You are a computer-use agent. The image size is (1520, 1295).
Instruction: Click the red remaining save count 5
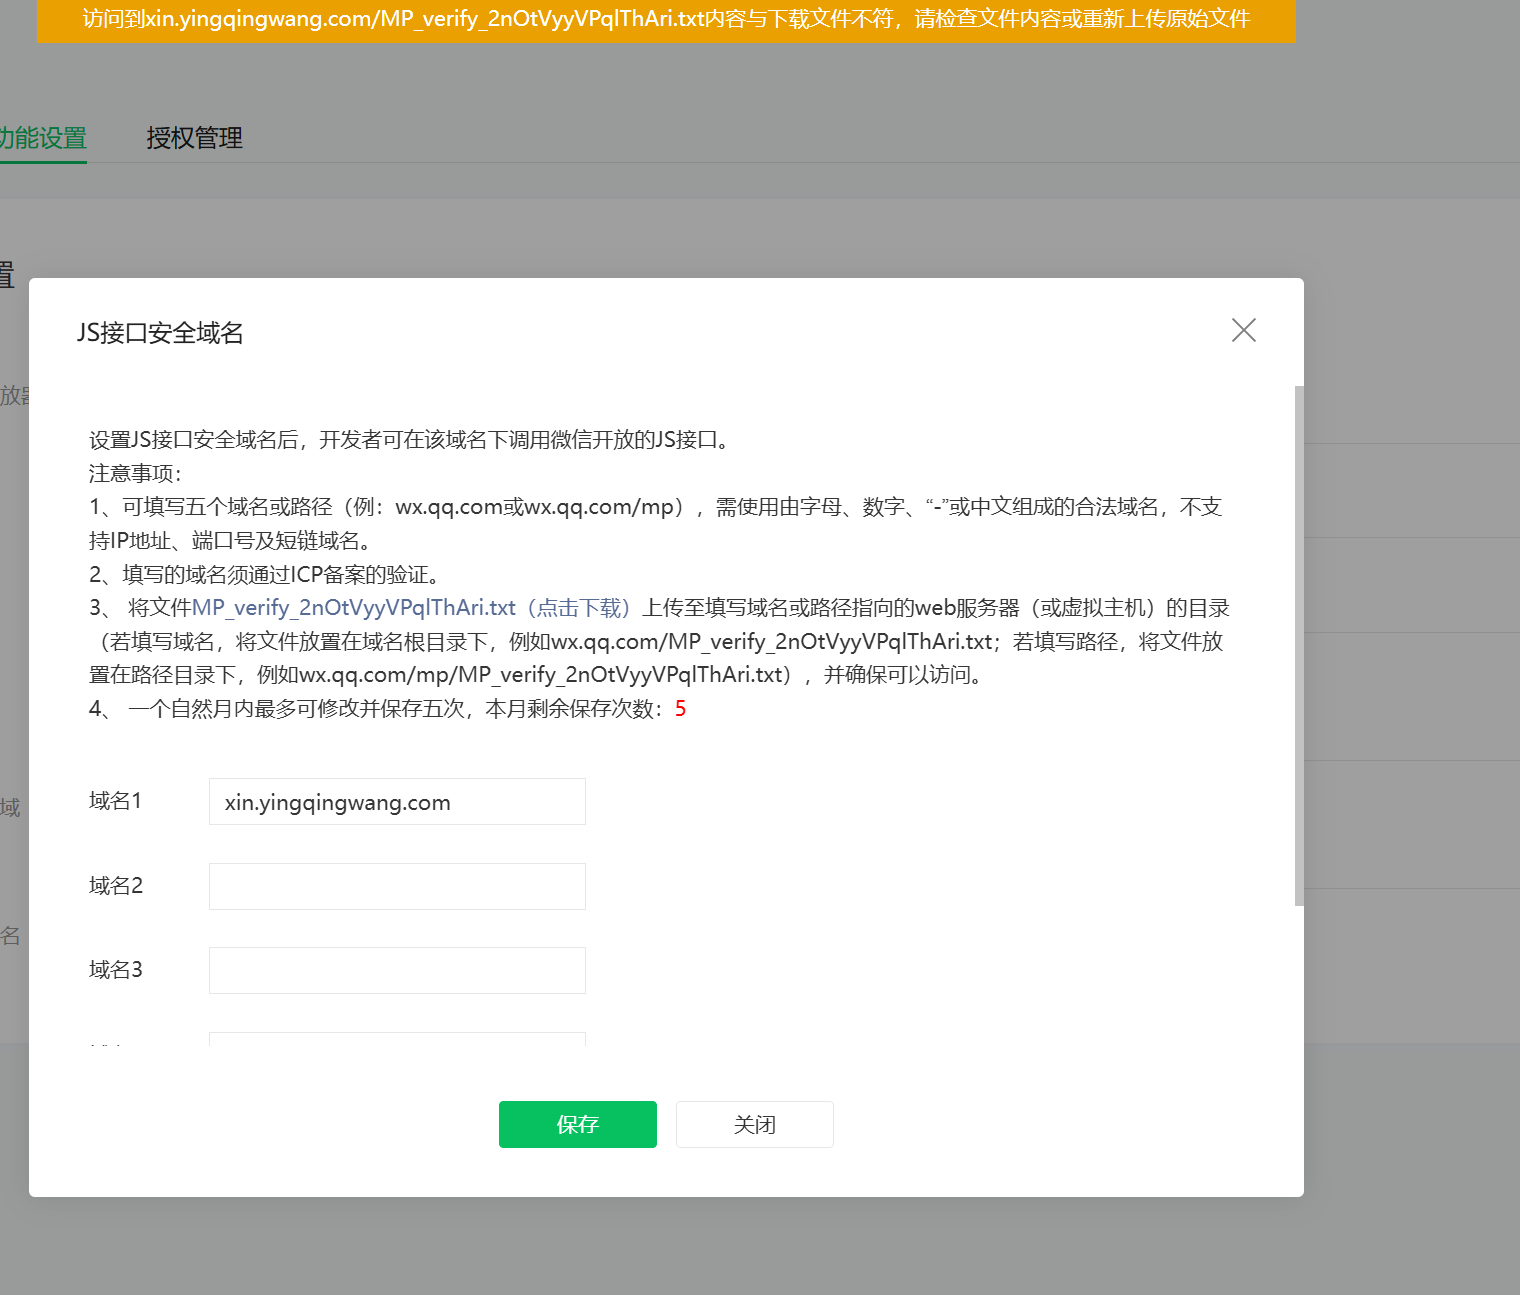click(x=680, y=709)
